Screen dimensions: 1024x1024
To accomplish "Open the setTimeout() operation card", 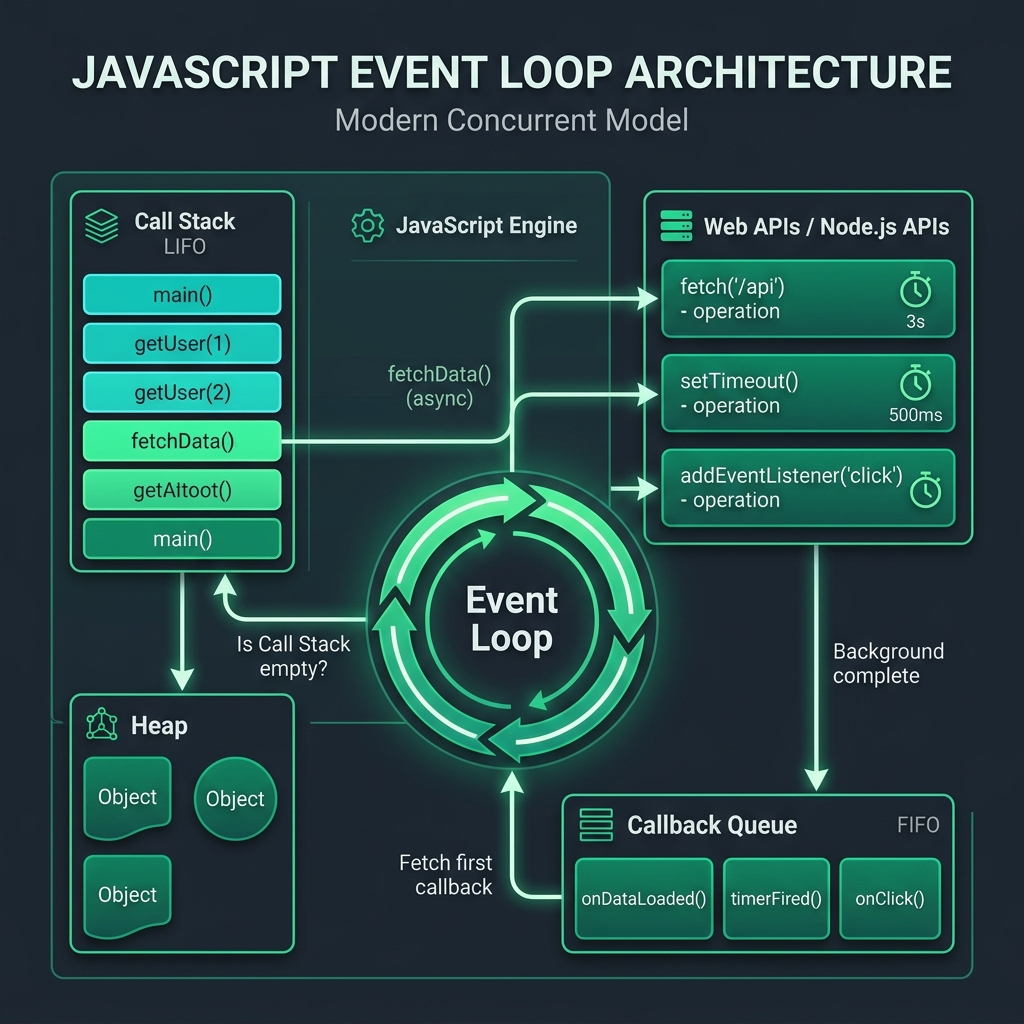I will coord(808,393).
